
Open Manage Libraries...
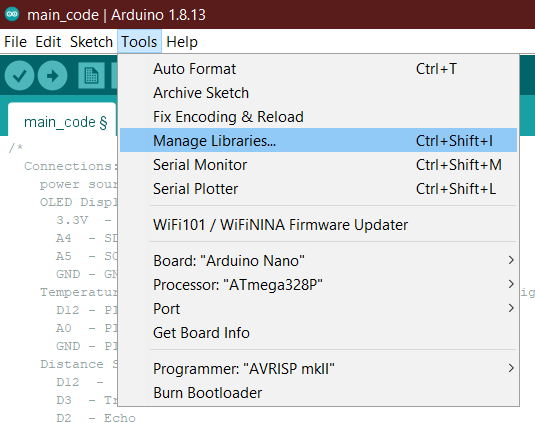point(318,141)
